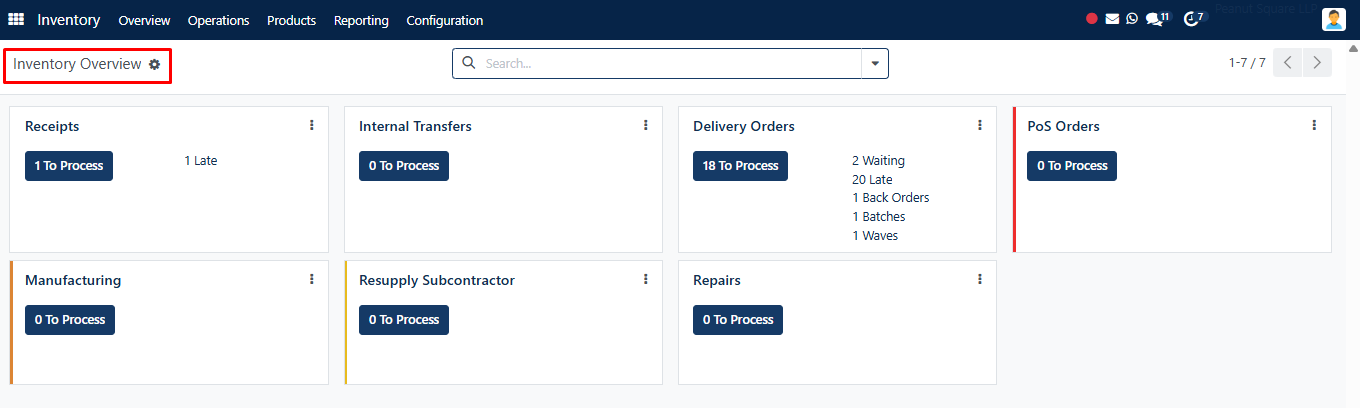Open the Resupply Subcontractor card three-dot menu

646,279
